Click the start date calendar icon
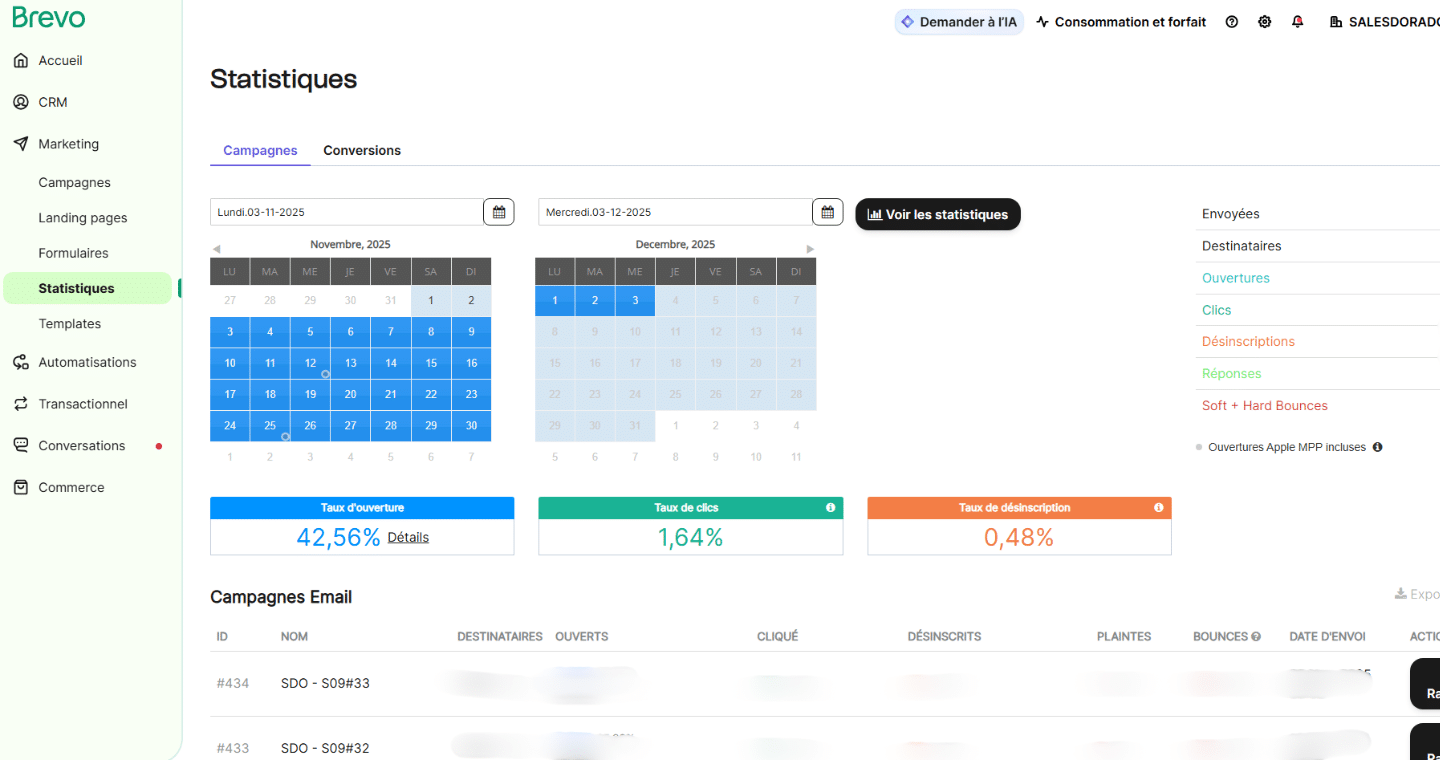This screenshot has height=760, width=1440. [x=498, y=212]
